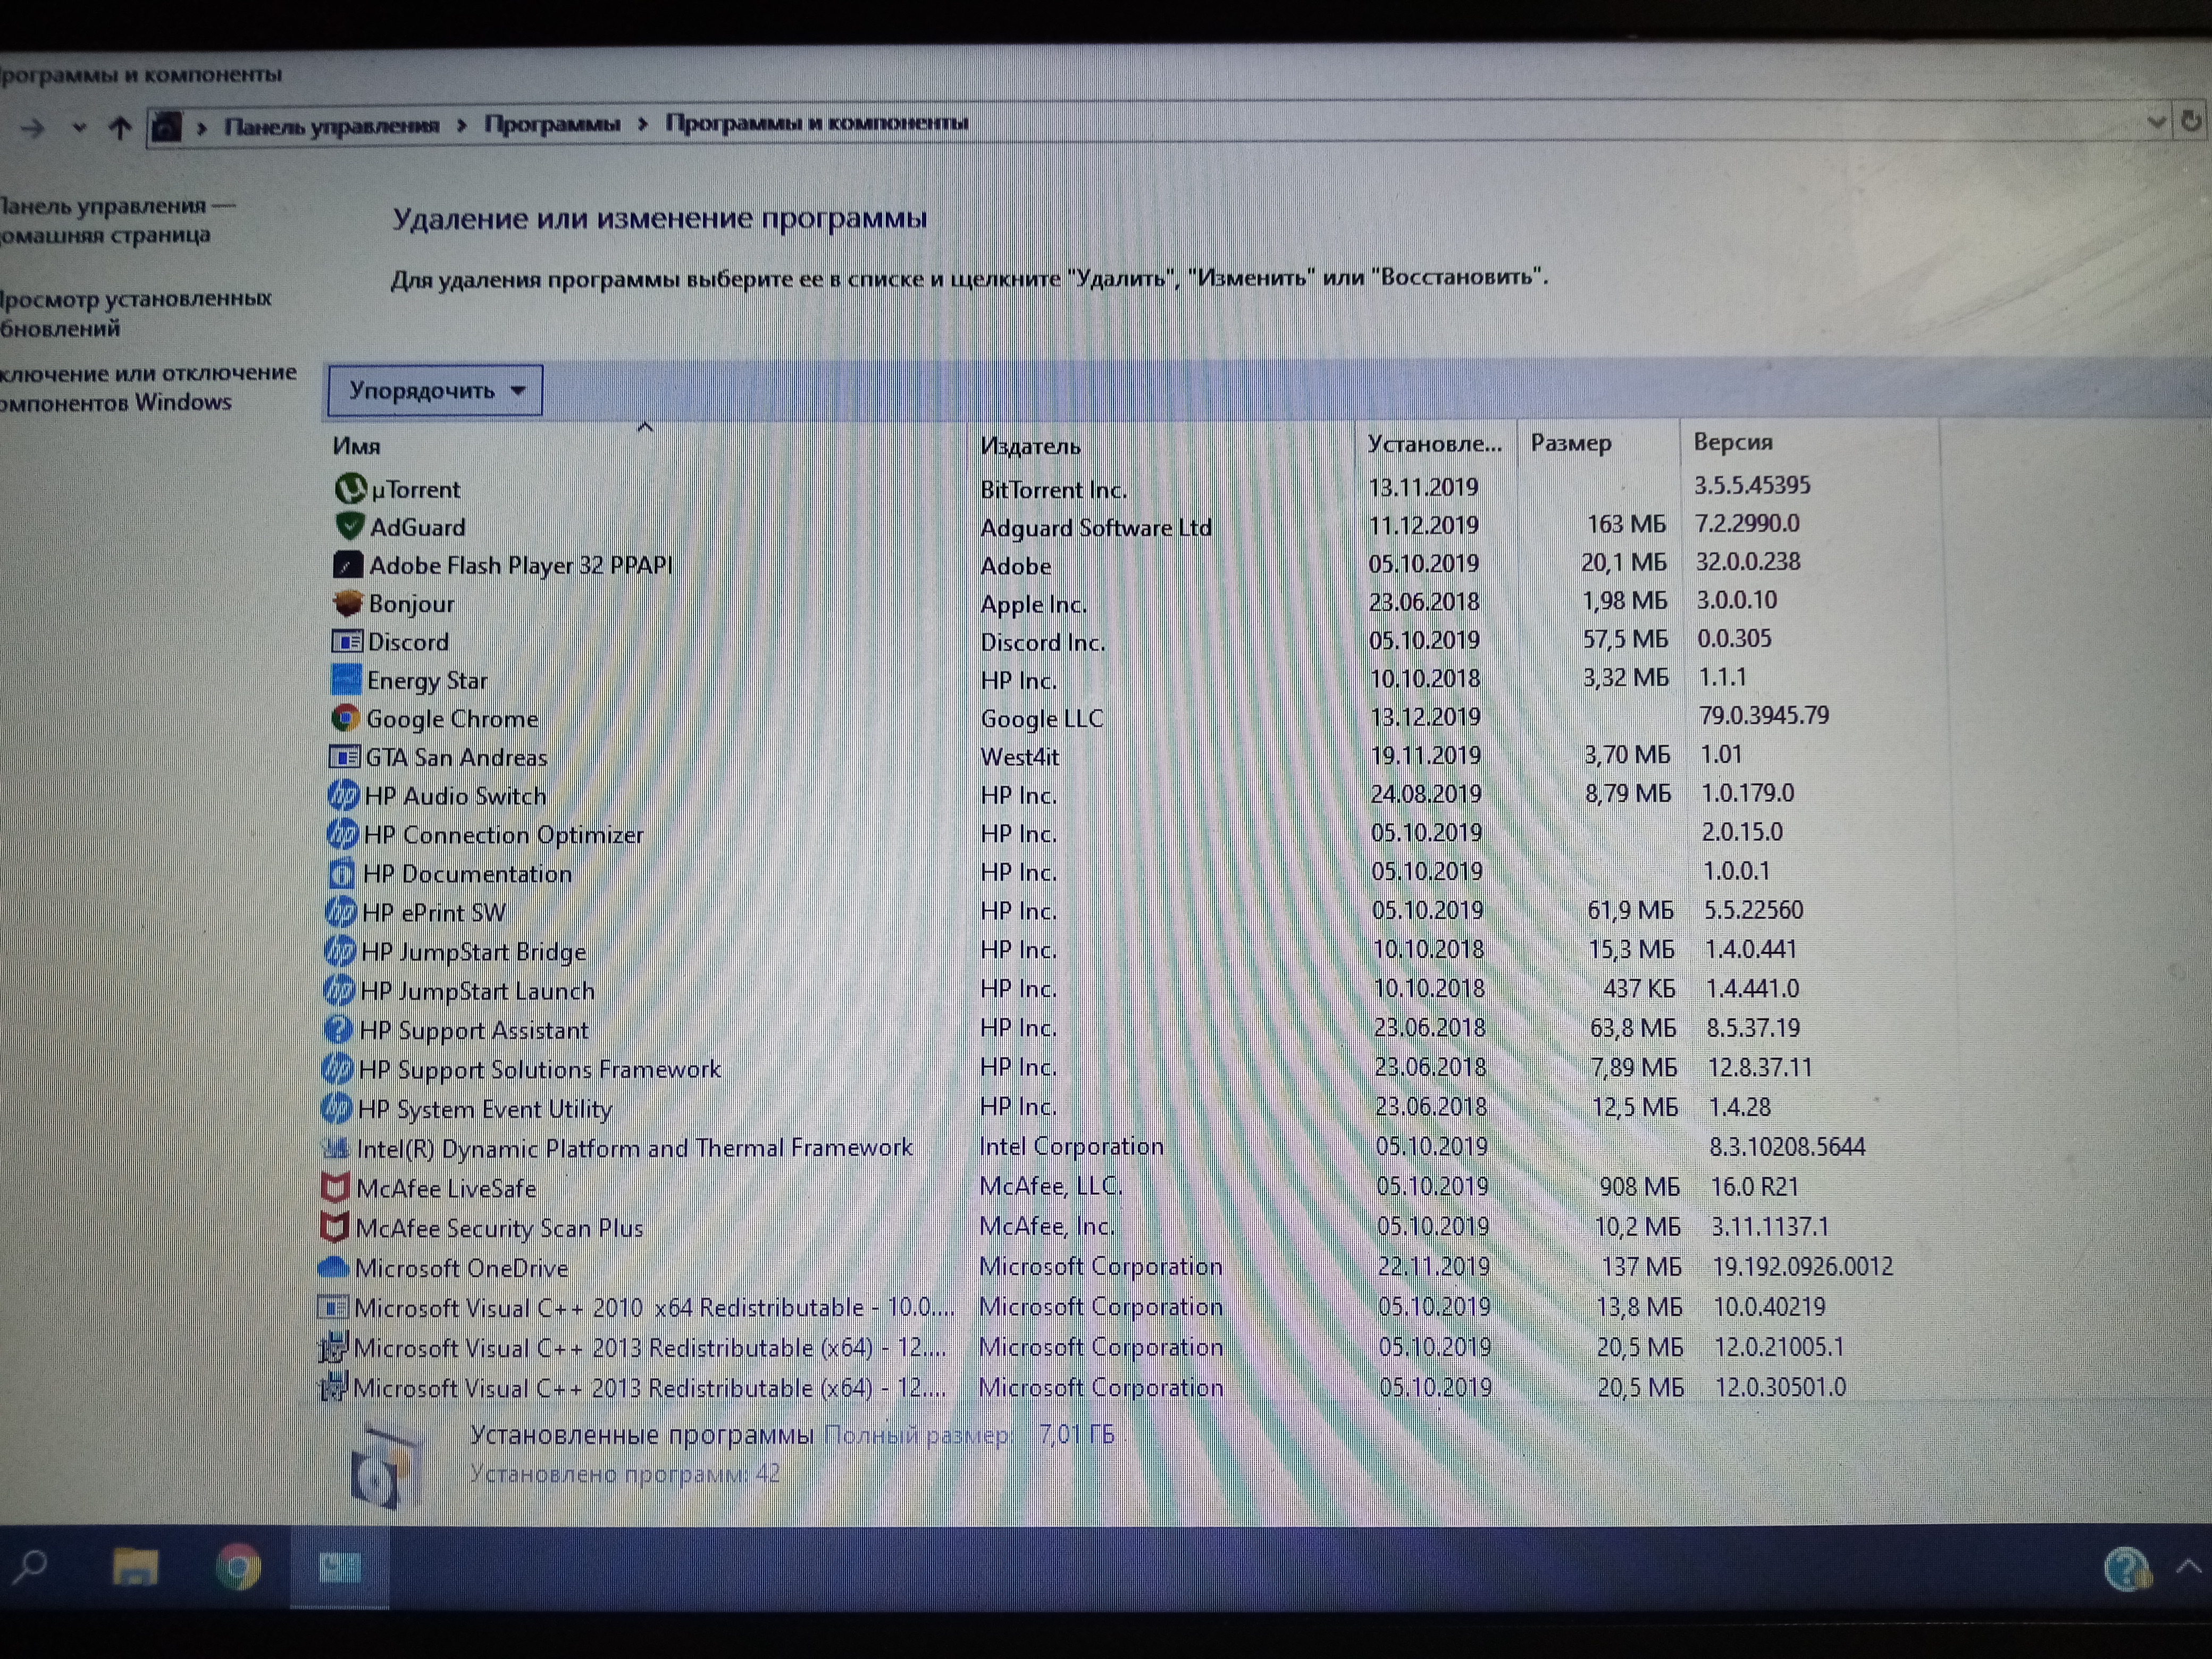Select the HP System Event Utility icon
2212x1659 pixels.
336,1108
